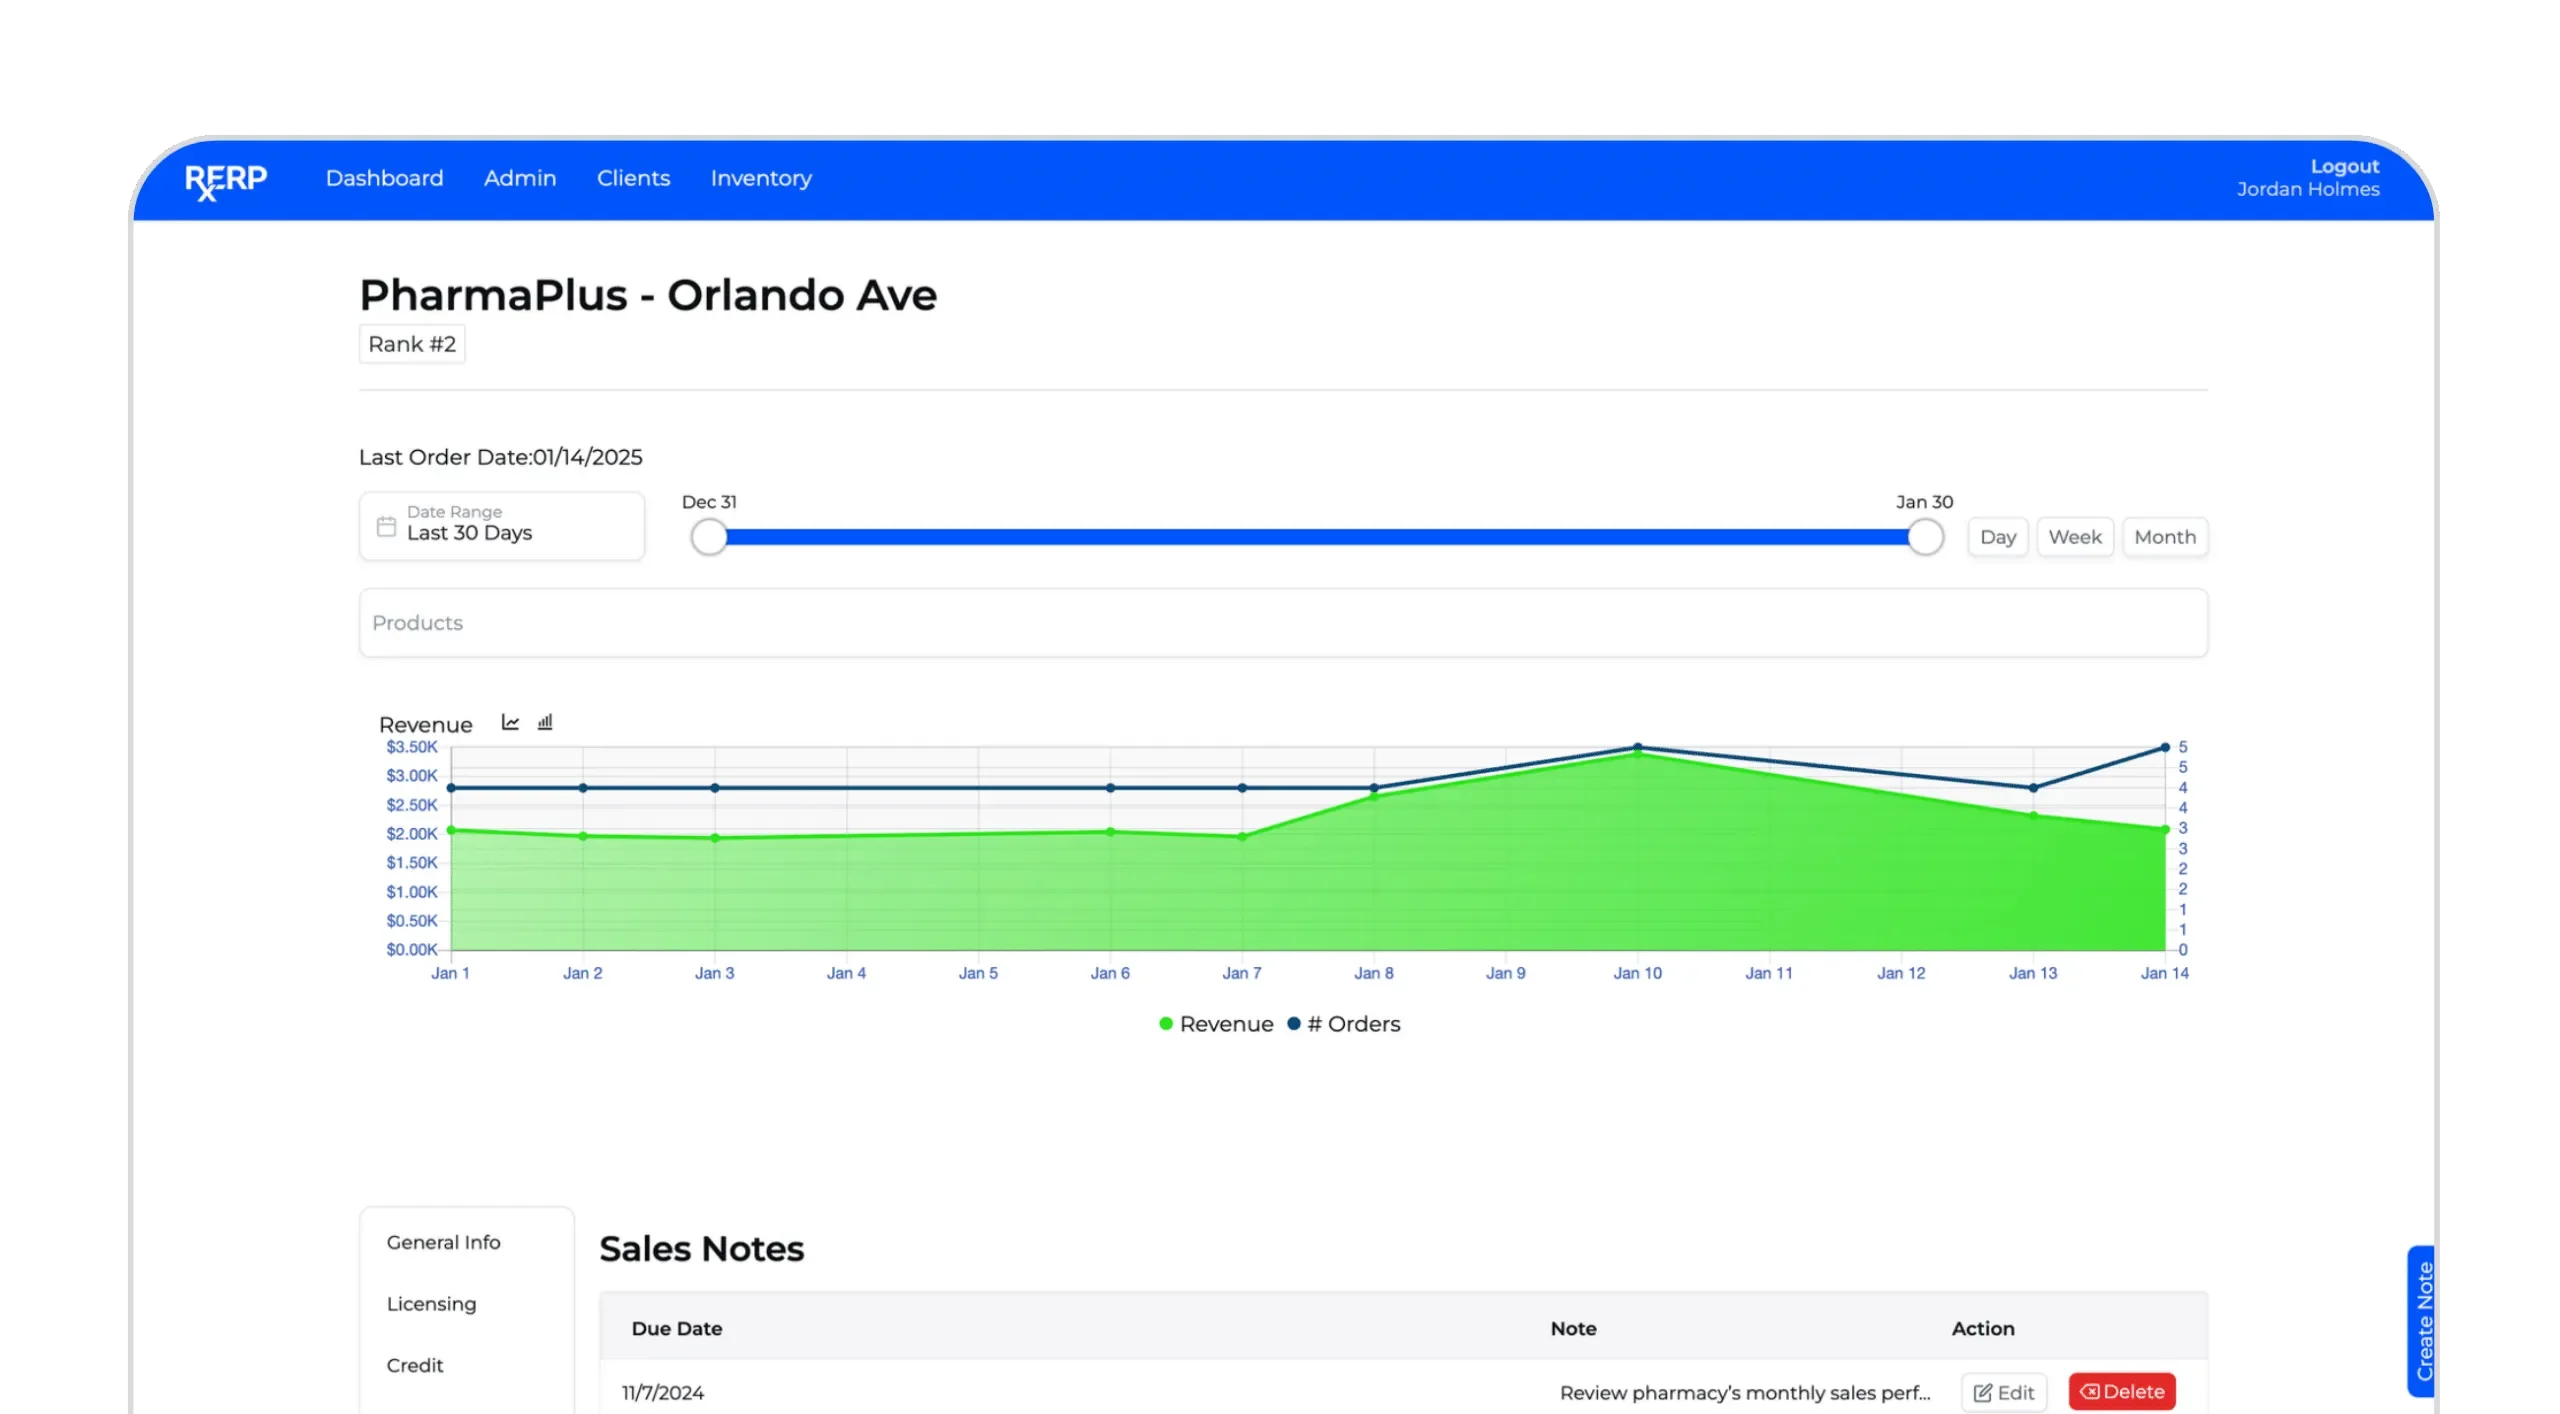The width and height of the screenshot is (2560, 1414).
Task: Click the RxERP logo
Action: [226, 181]
